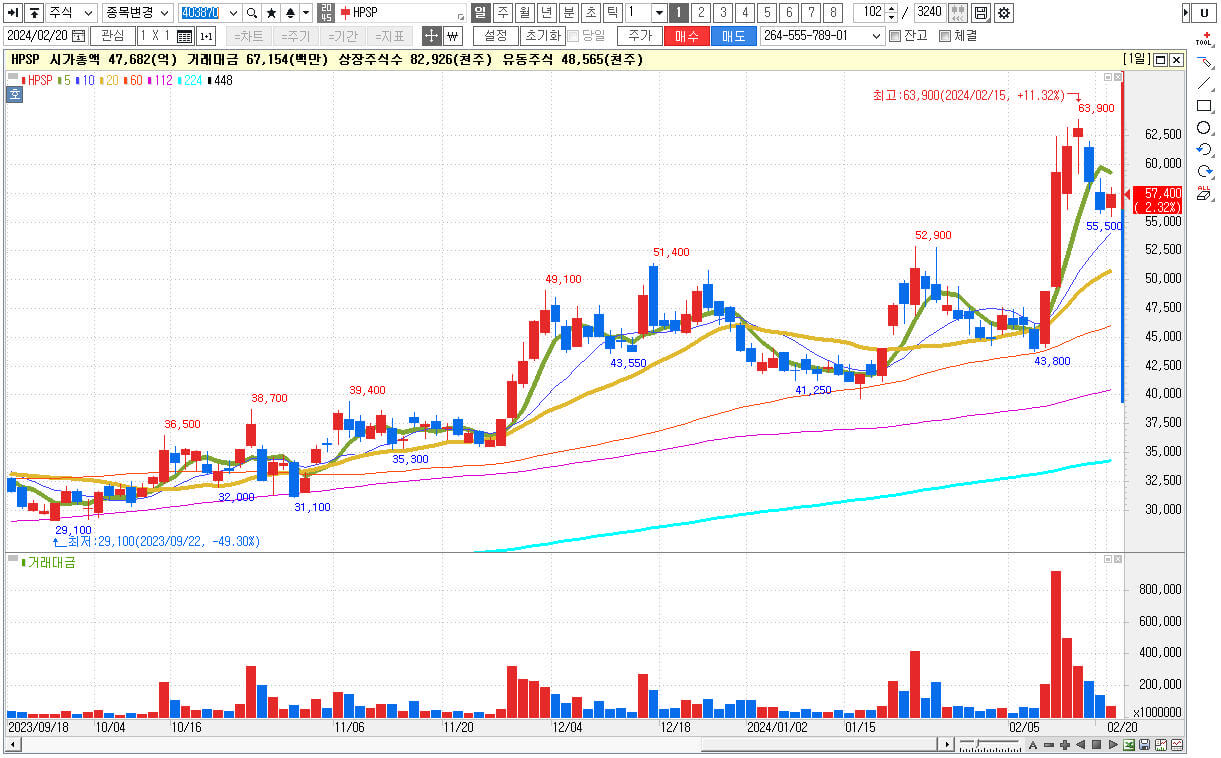Open the red TOOL panel icon

click(x=1204, y=40)
